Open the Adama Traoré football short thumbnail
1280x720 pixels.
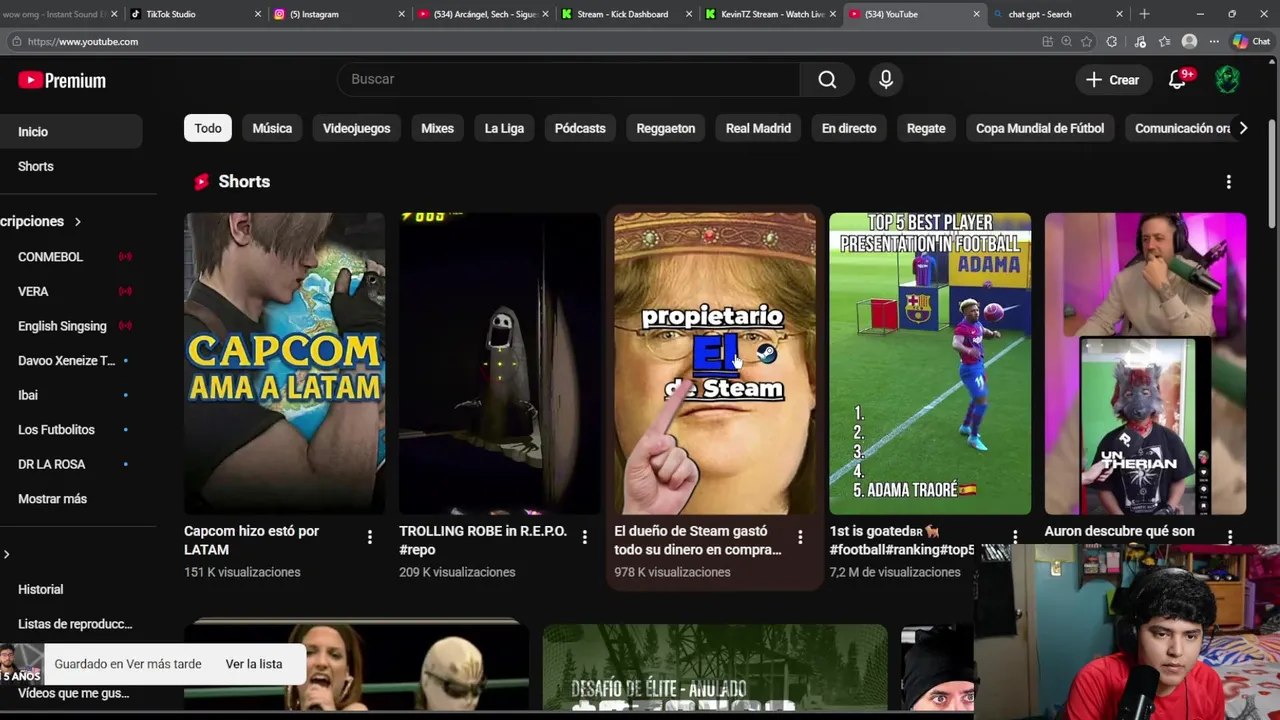click(930, 364)
